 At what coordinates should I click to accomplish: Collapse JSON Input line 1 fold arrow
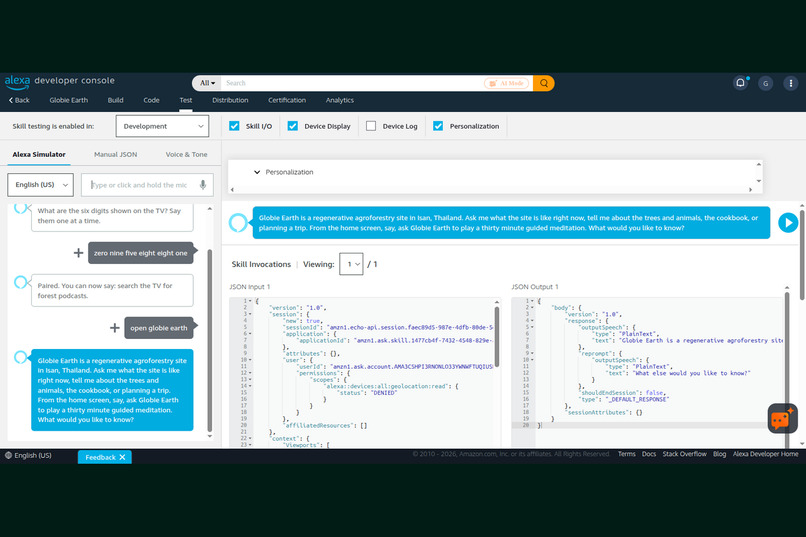click(x=250, y=301)
